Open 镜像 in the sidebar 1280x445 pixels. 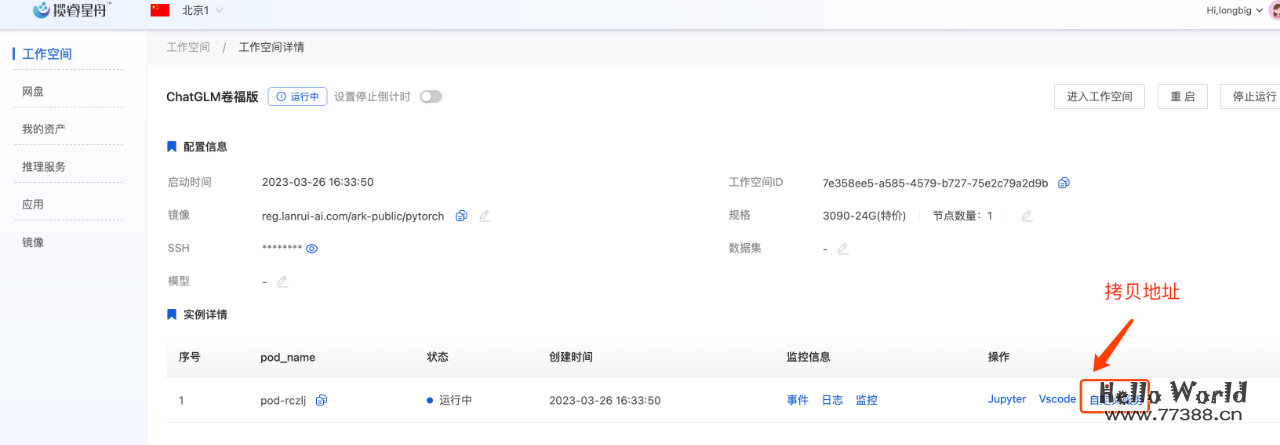point(33,242)
